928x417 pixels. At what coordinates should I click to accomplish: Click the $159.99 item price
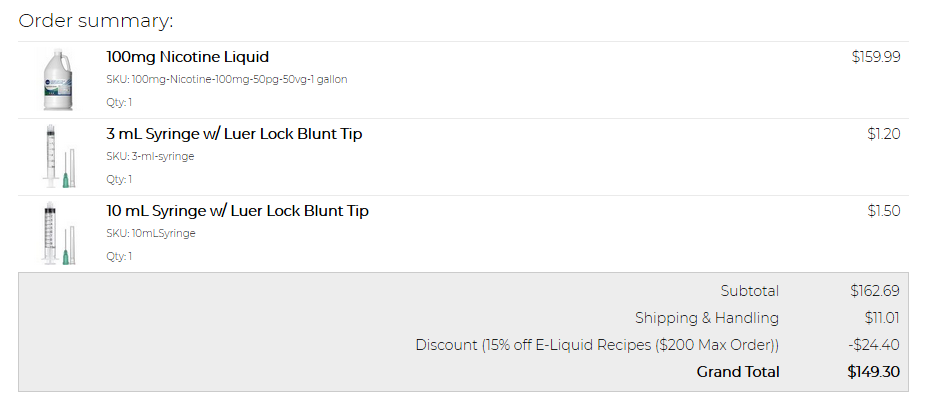coord(875,57)
